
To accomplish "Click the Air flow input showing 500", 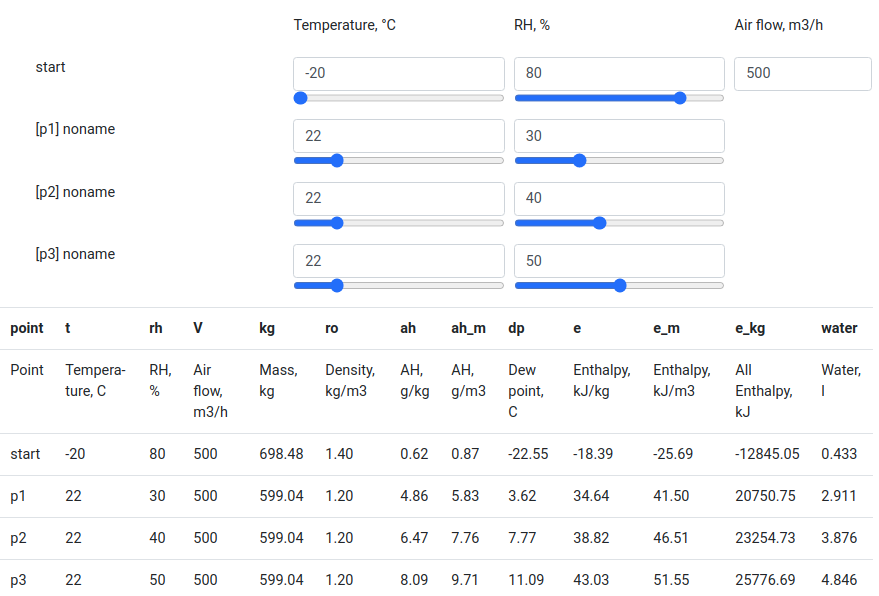I will pyautogui.click(x=802, y=74).
